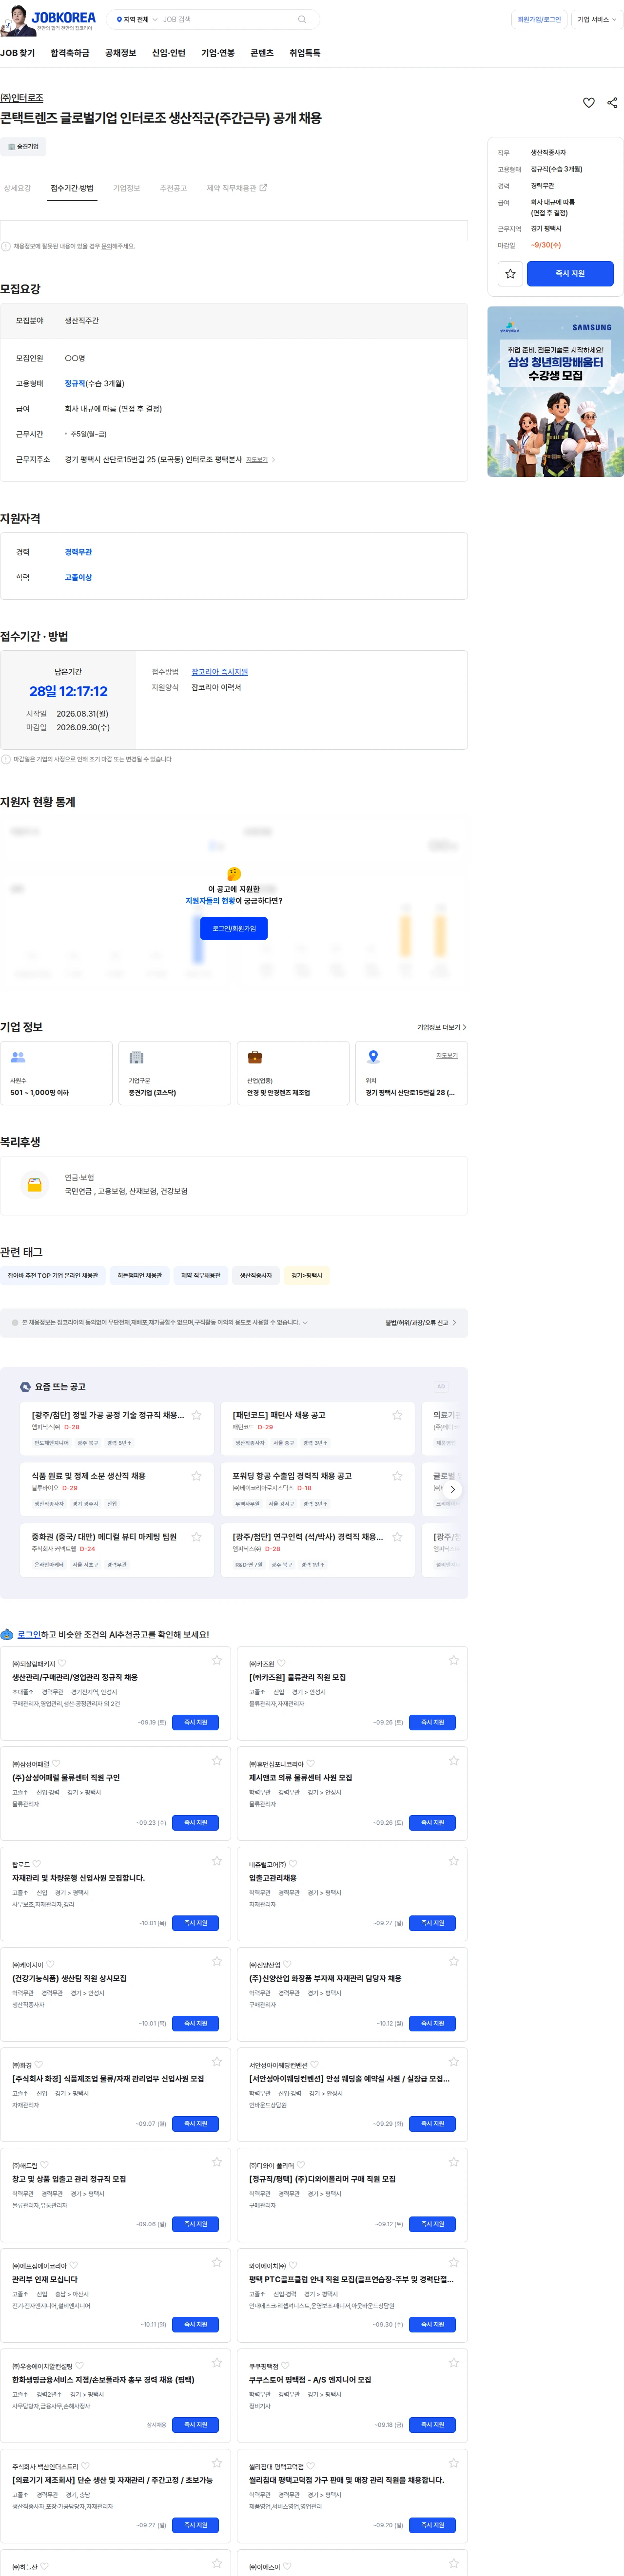Click the 경기>평택시 related tag
Image resolution: width=624 pixels, height=2576 pixels.
pos(307,1275)
